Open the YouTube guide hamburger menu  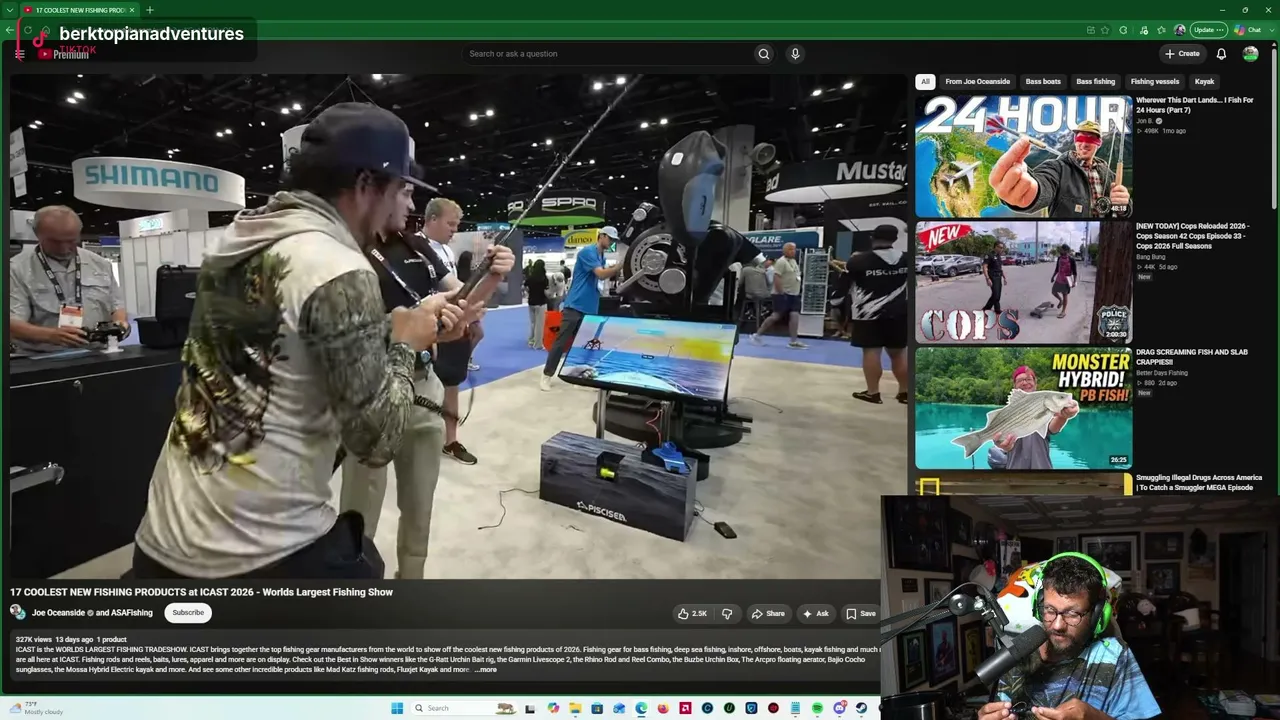(x=19, y=54)
